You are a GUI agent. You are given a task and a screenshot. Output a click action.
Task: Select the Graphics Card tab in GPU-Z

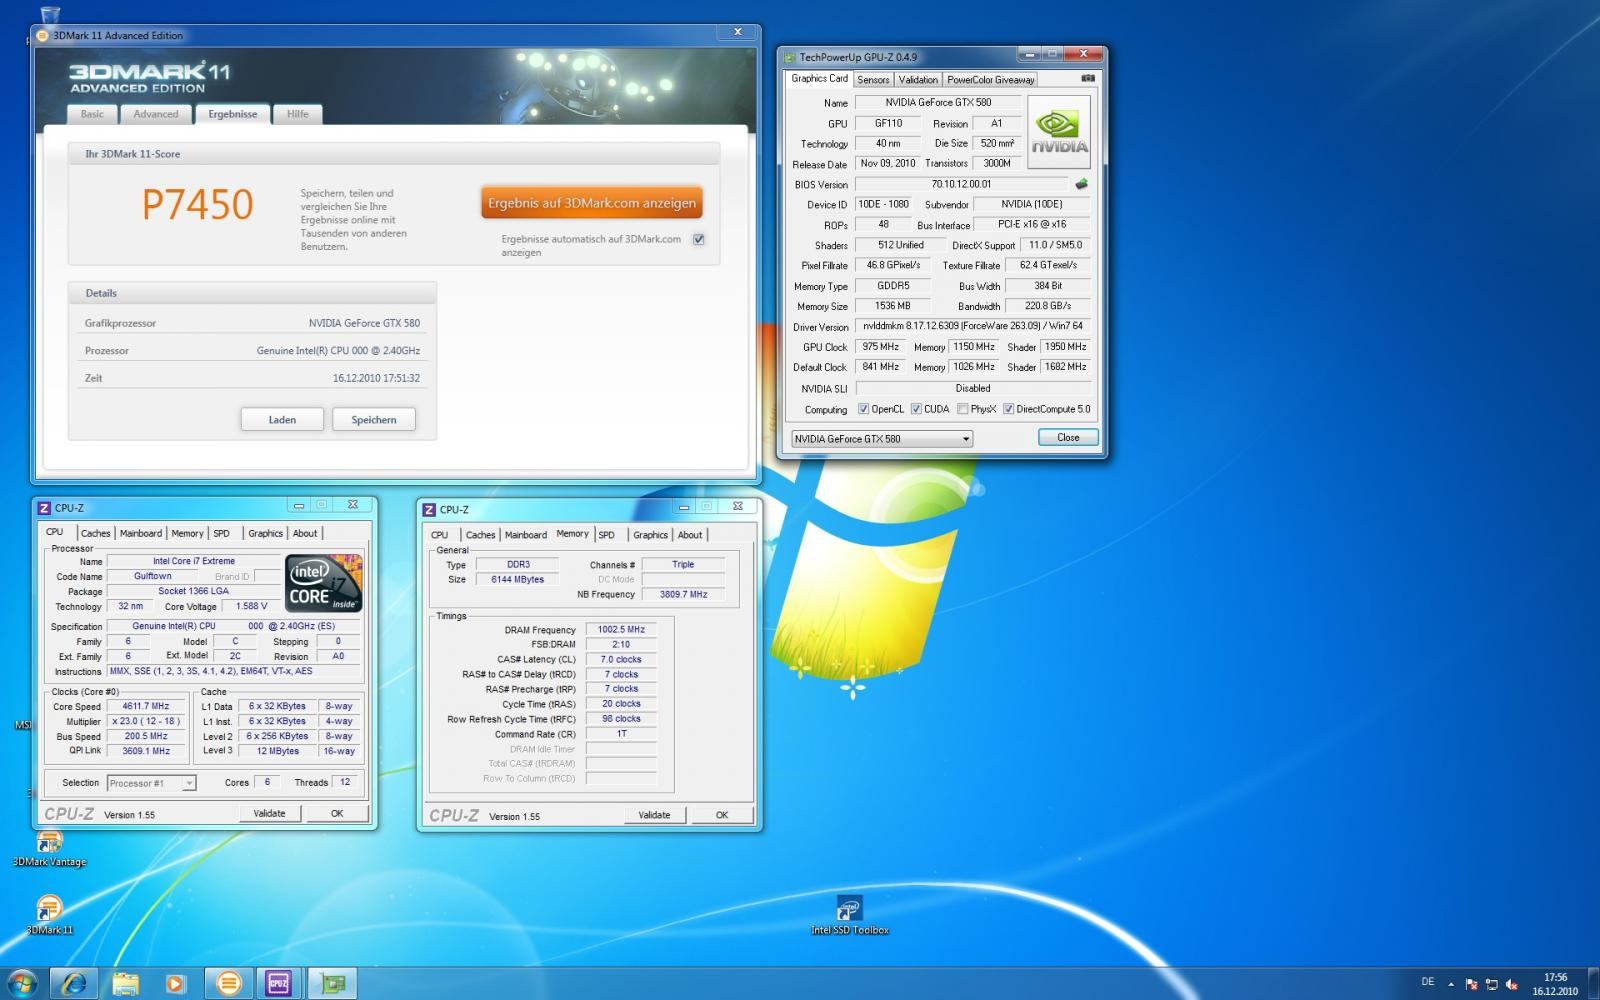(x=819, y=78)
